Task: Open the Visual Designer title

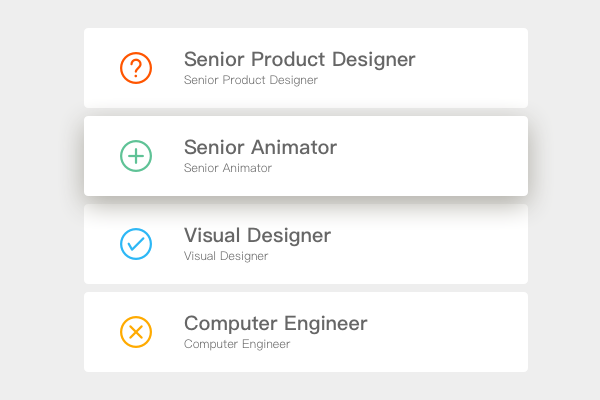Action: click(257, 236)
